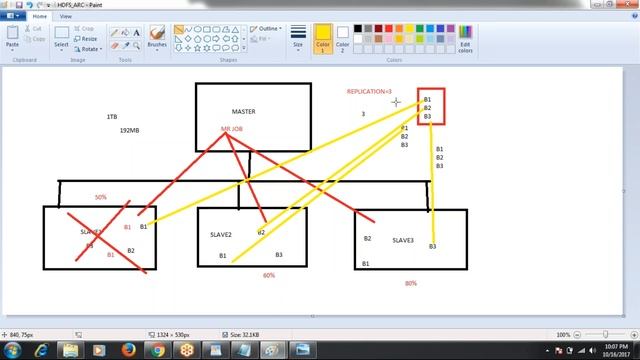Pick the black color swatch
The height and width of the screenshot is (360, 640).
pos(358,28)
